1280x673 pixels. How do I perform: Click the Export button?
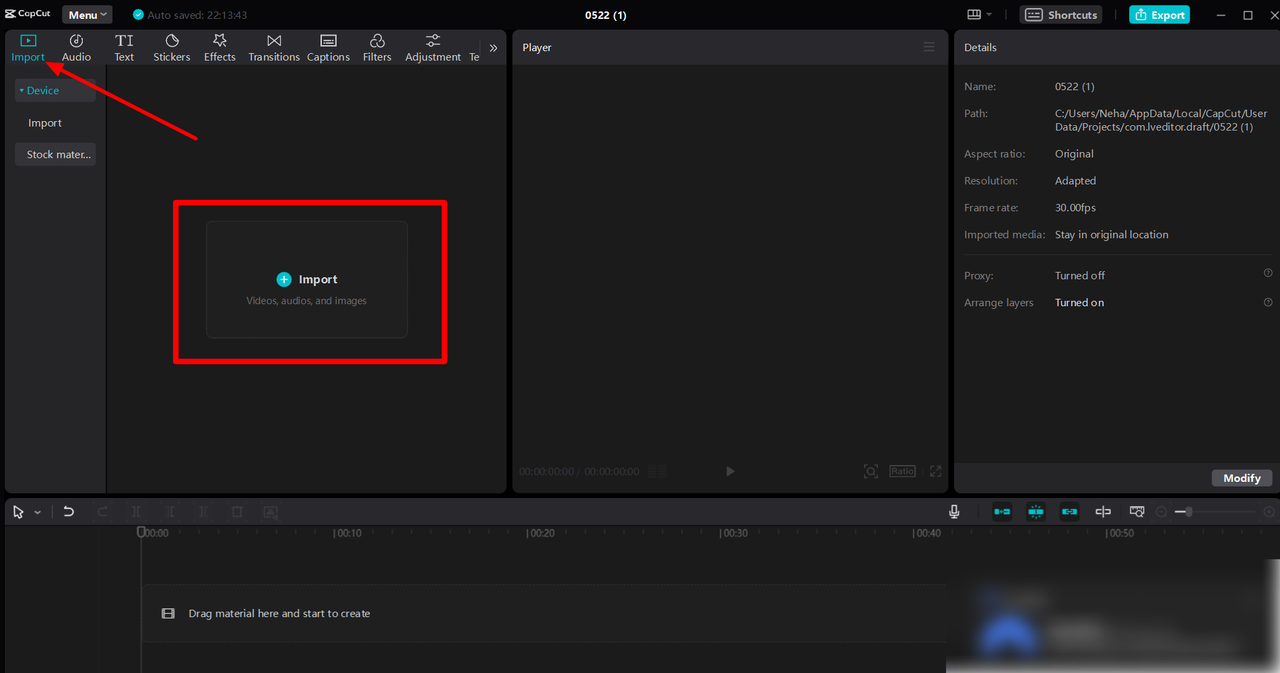pos(1159,15)
